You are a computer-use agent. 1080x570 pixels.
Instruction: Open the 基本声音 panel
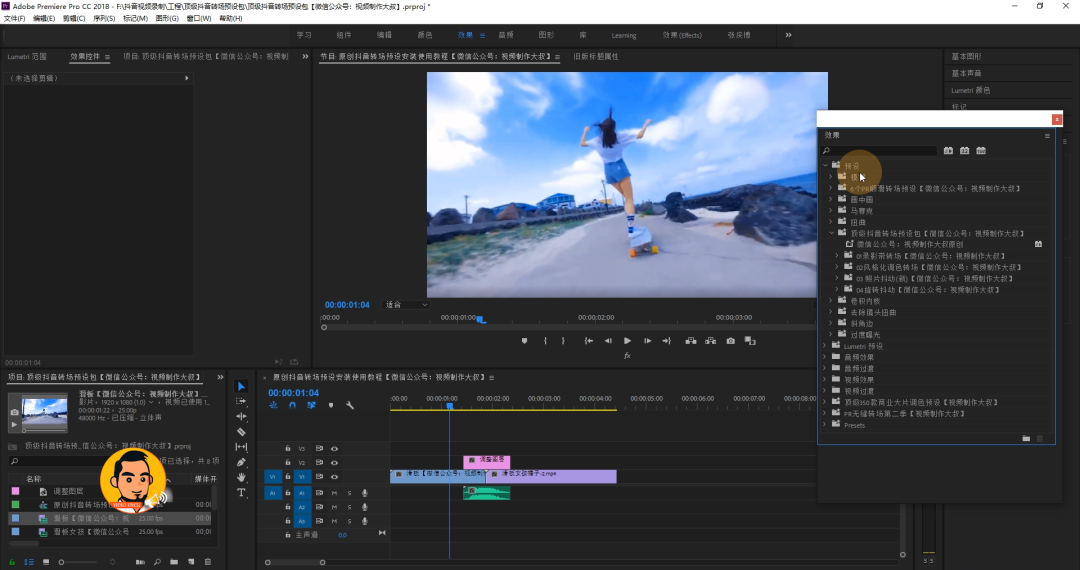click(966, 73)
